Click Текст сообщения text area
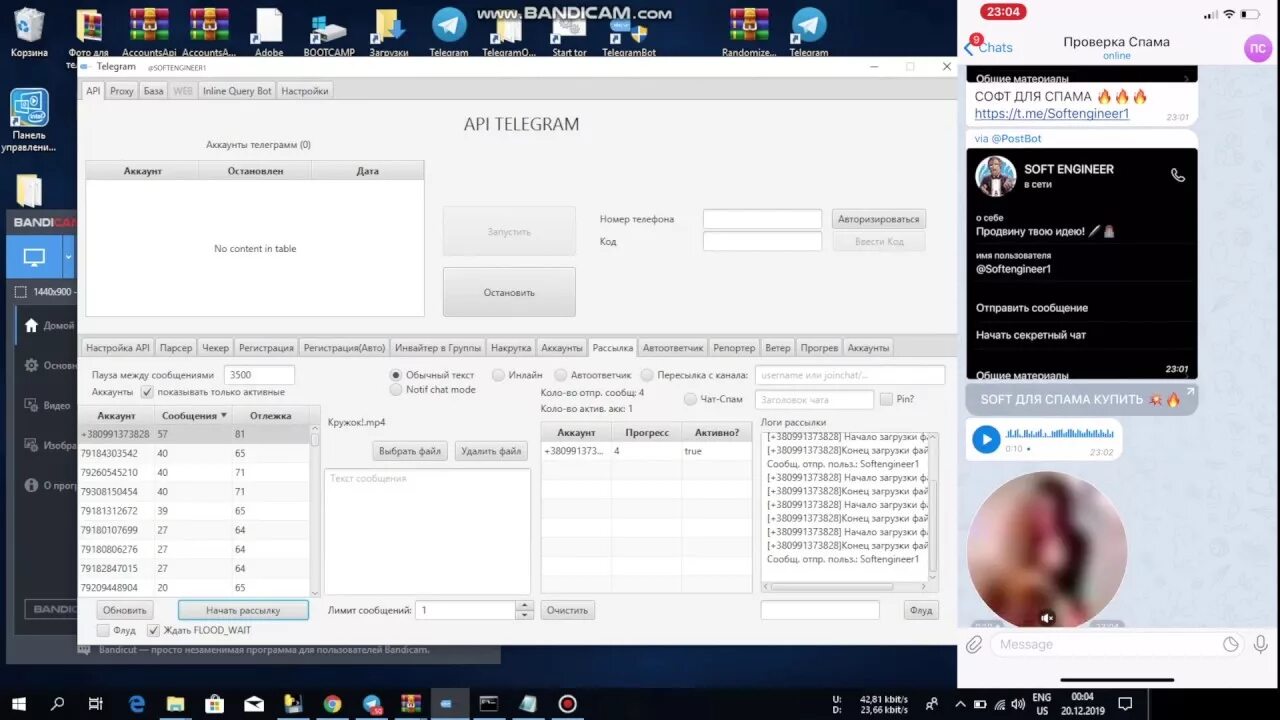This screenshot has width=1280, height=720. [428, 532]
